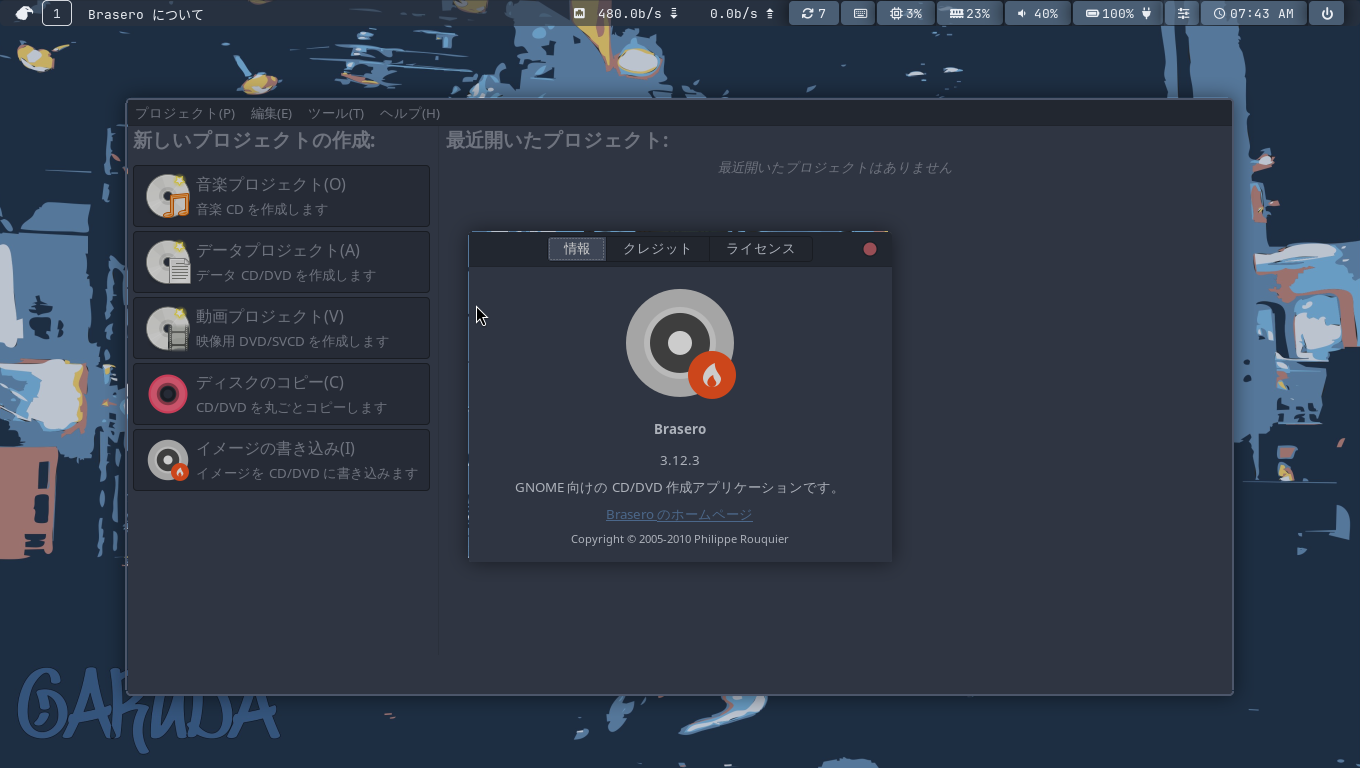Start a 音楽プロジェクト(O)

pyautogui.click(x=281, y=196)
